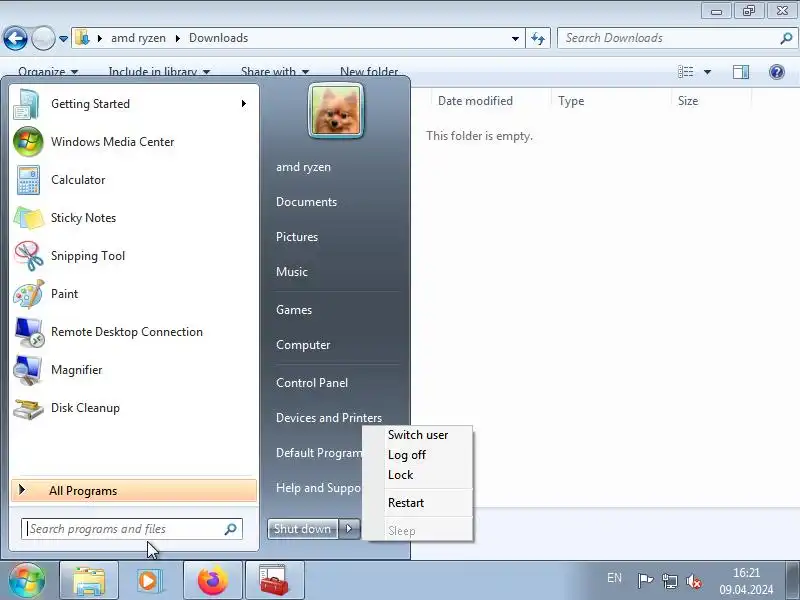
Task: Launch the Magnifier tool
Action: tap(134, 370)
